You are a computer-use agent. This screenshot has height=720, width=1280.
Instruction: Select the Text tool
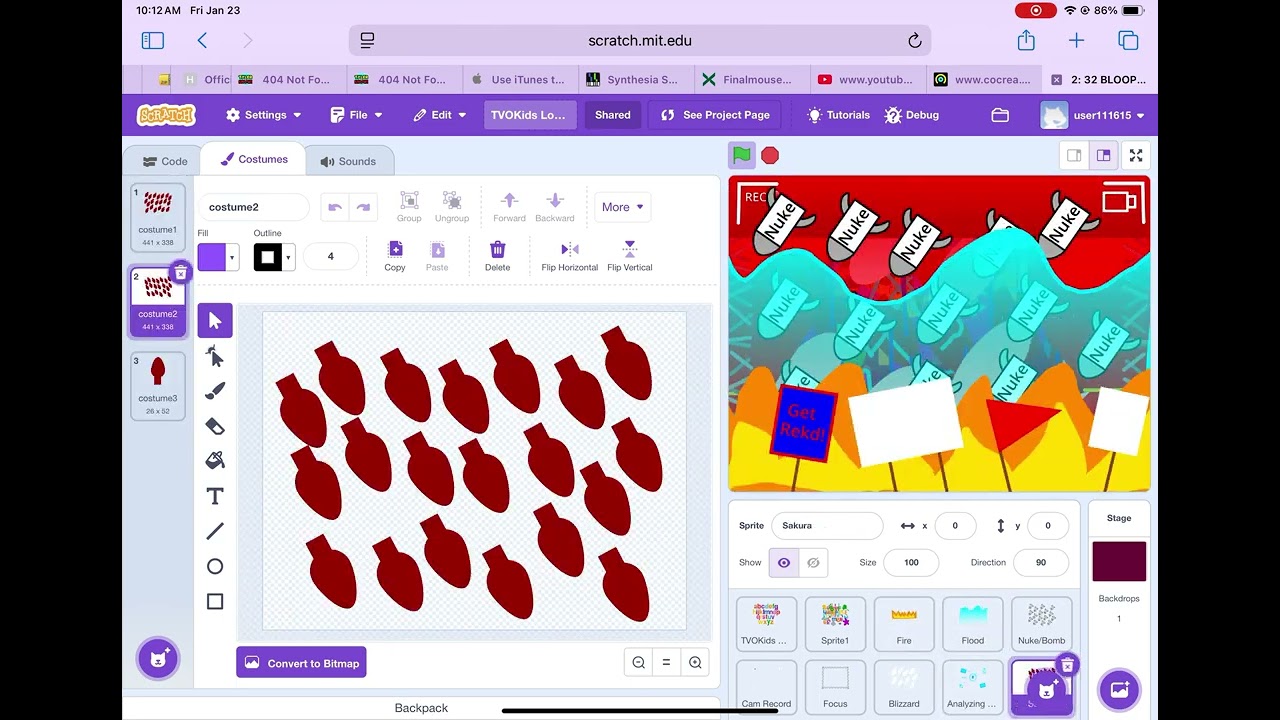pyautogui.click(x=215, y=496)
